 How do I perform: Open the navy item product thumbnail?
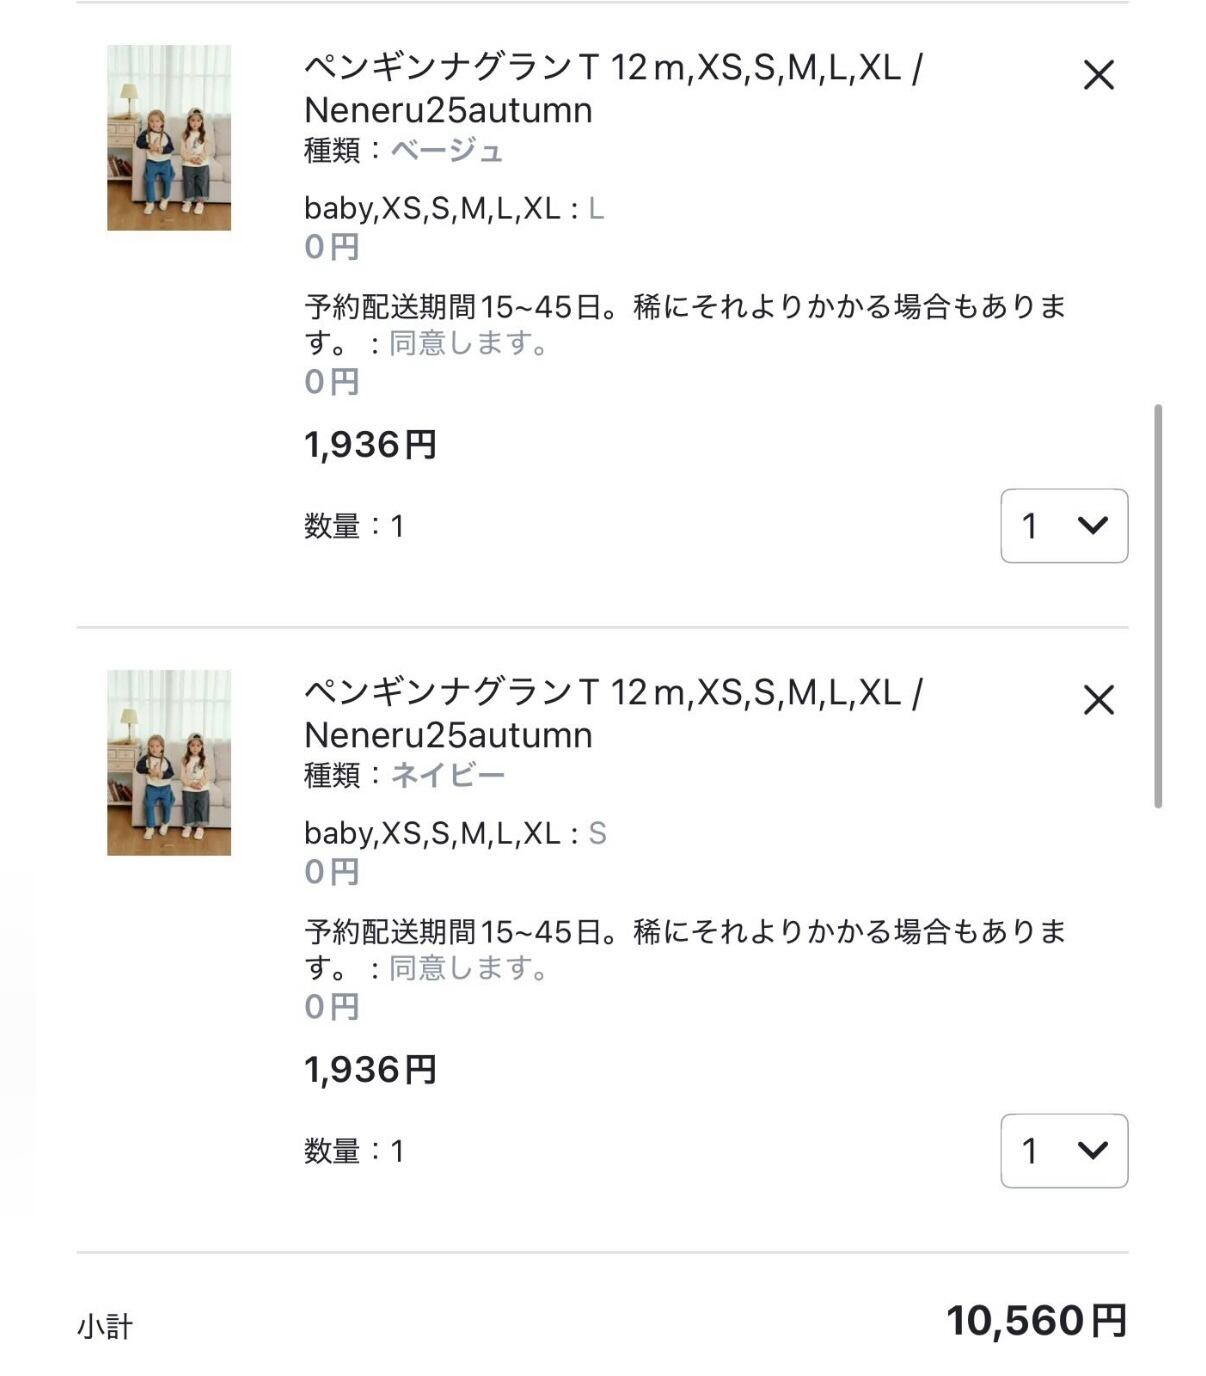coord(169,763)
